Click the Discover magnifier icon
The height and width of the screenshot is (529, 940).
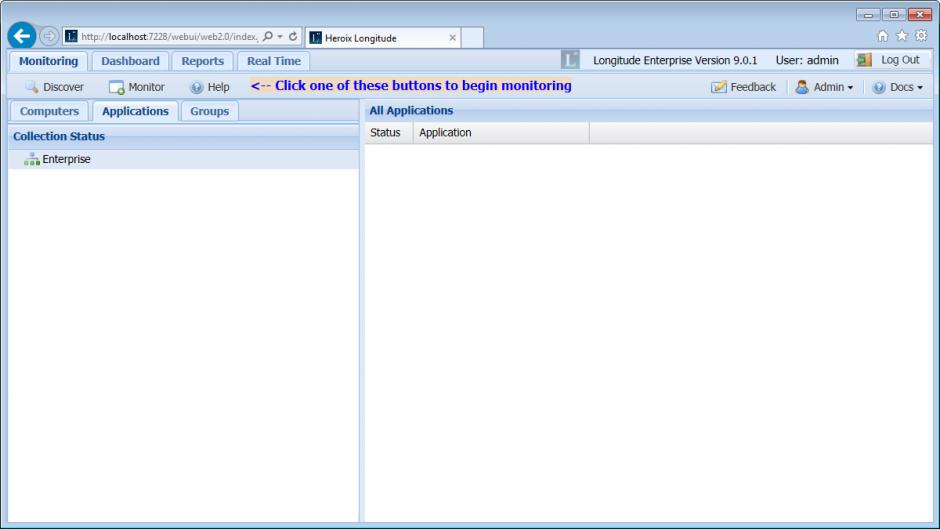tap(32, 87)
